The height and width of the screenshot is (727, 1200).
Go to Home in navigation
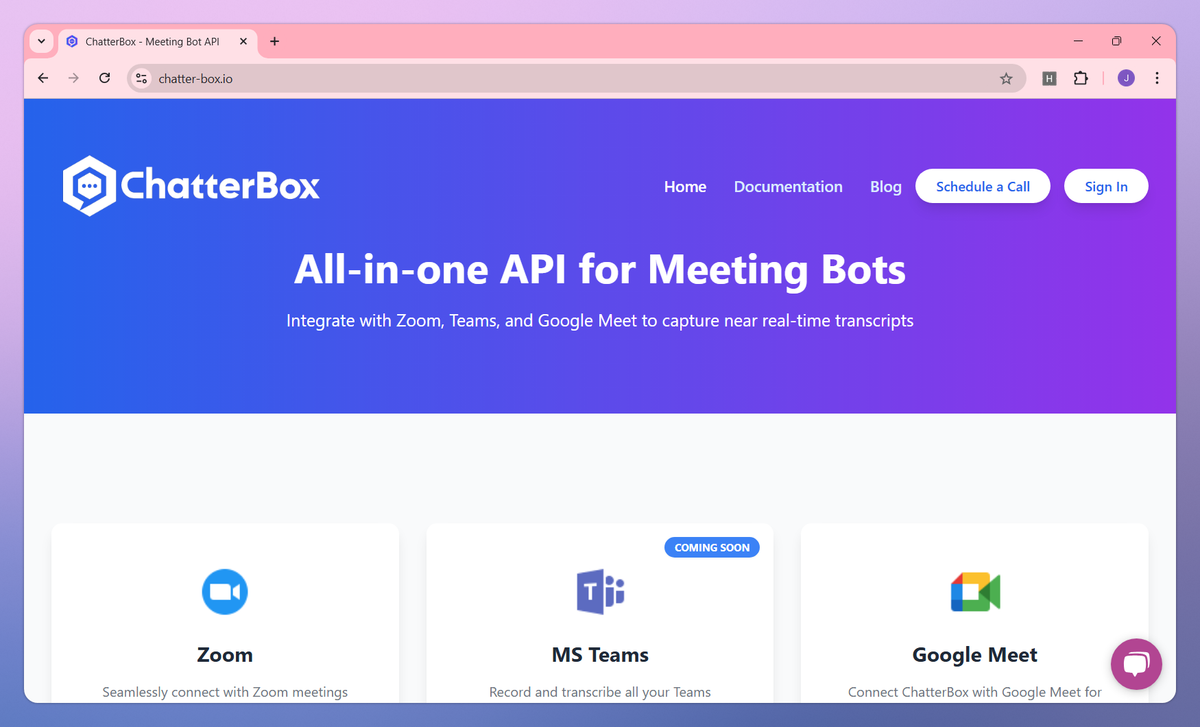click(x=685, y=187)
